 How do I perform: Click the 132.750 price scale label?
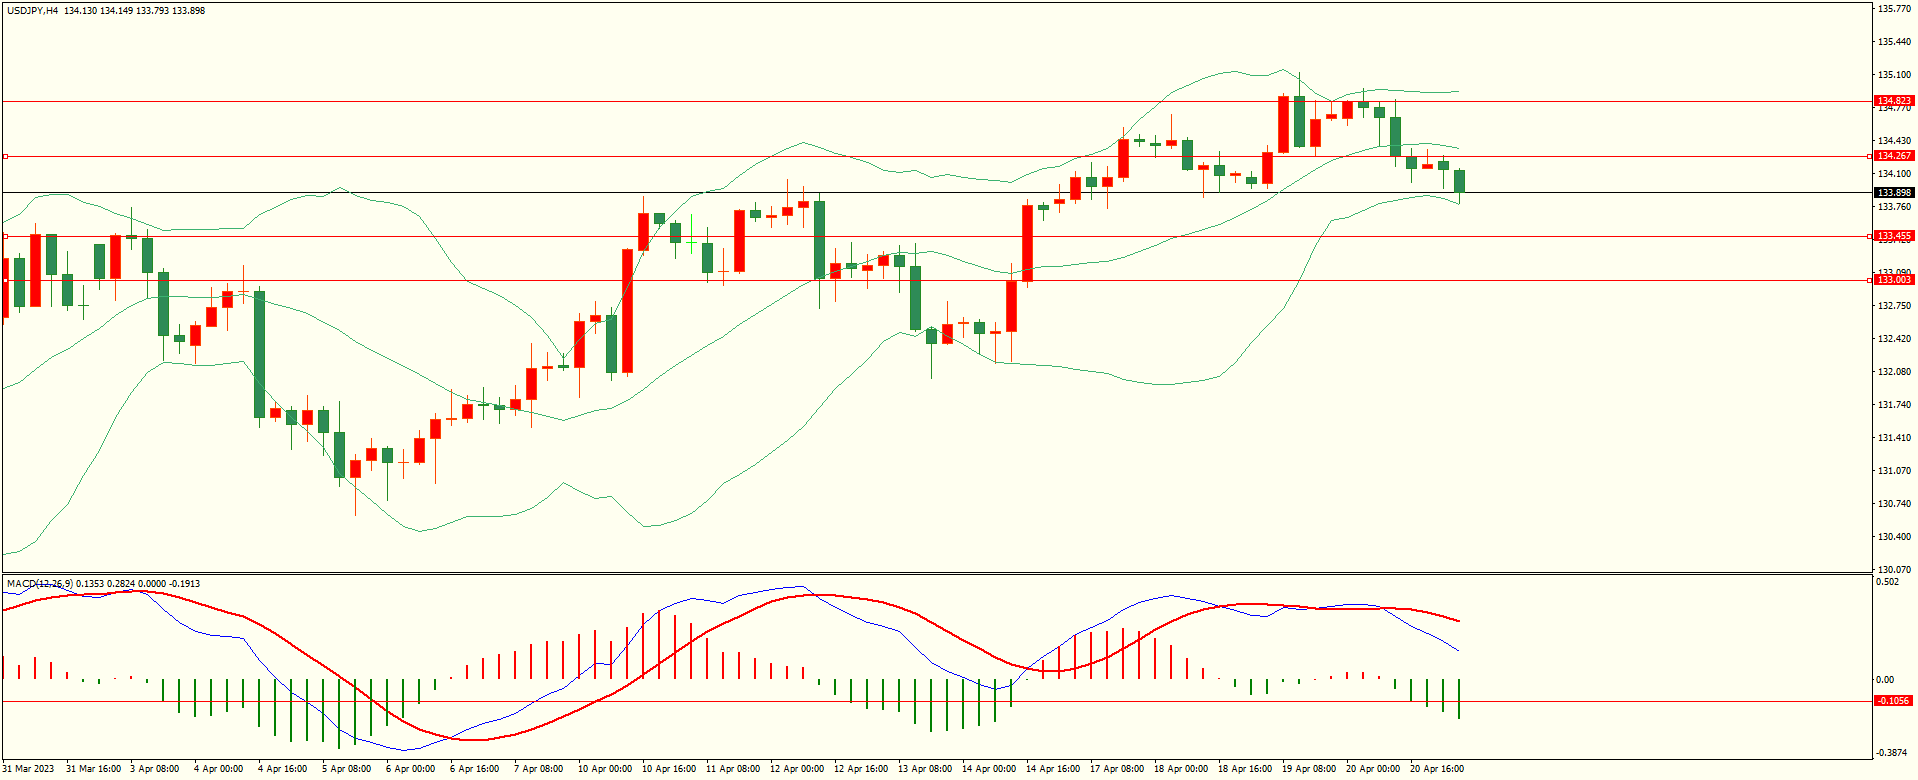(x=1894, y=306)
